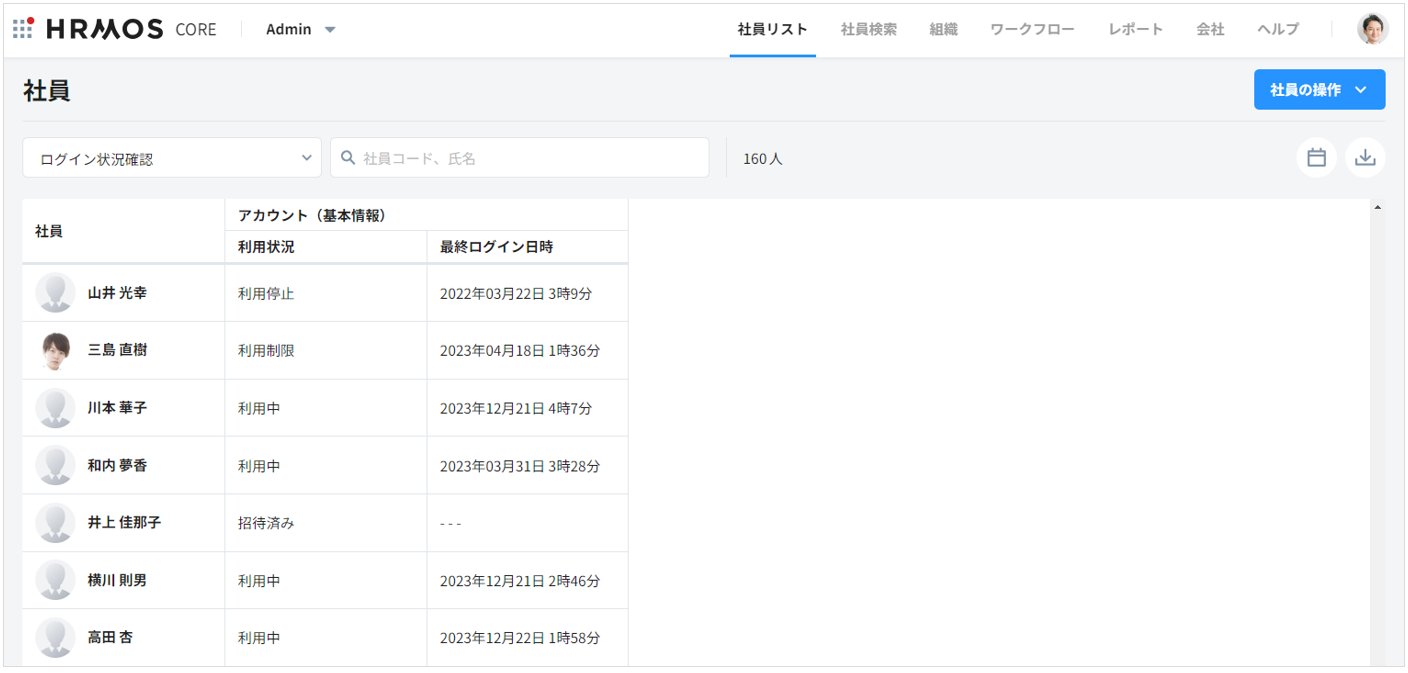Open employee 川本 華子's name link
The width and height of the screenshot is (1408, 673).
point(117,408)
